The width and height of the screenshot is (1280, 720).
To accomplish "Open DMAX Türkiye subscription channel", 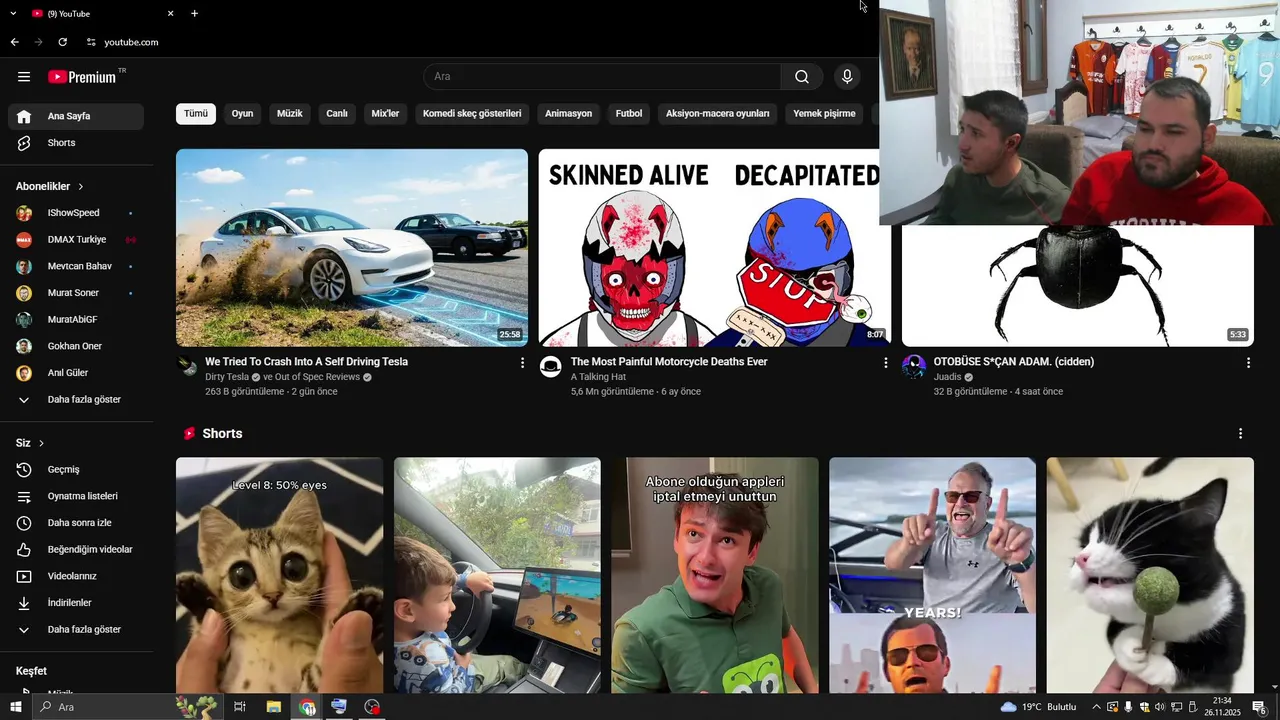I will [x=76, y=240].
